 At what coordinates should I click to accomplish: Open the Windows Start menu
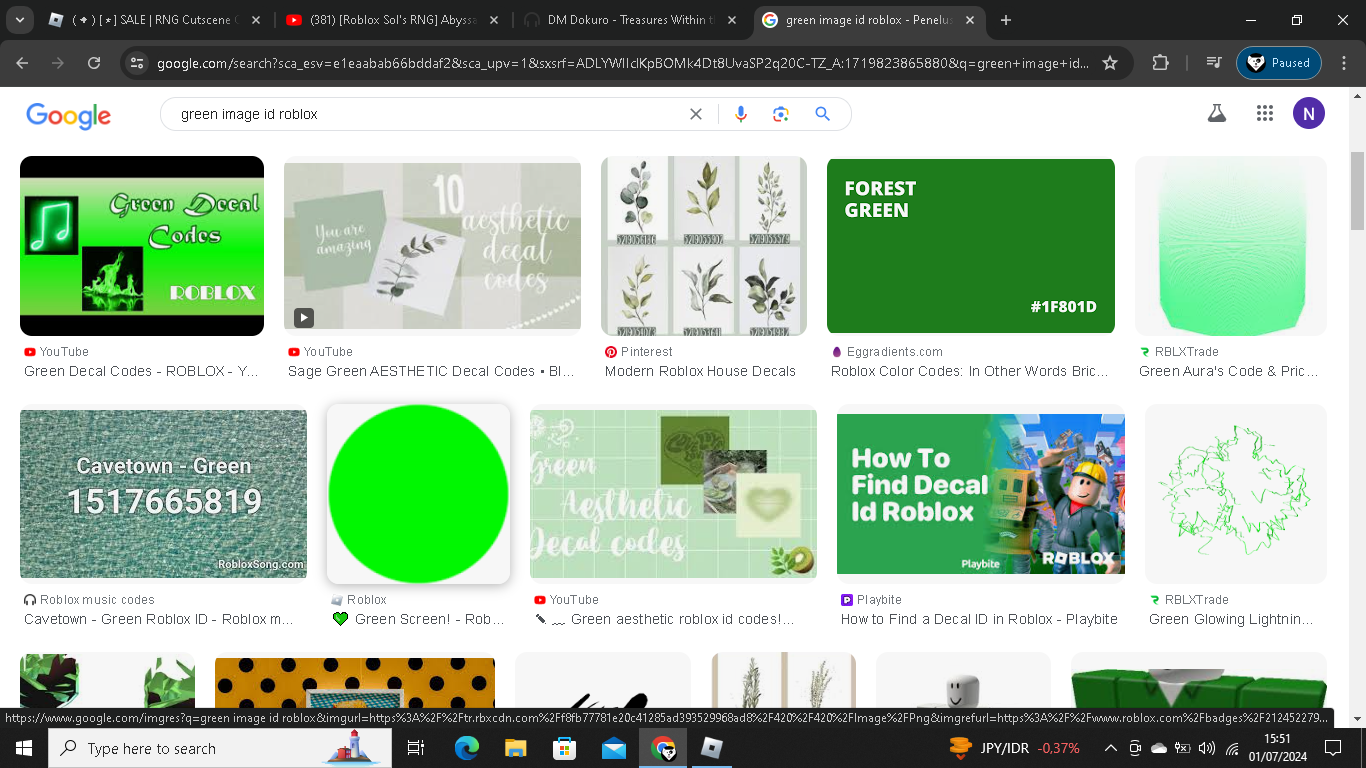click(23, 748)
